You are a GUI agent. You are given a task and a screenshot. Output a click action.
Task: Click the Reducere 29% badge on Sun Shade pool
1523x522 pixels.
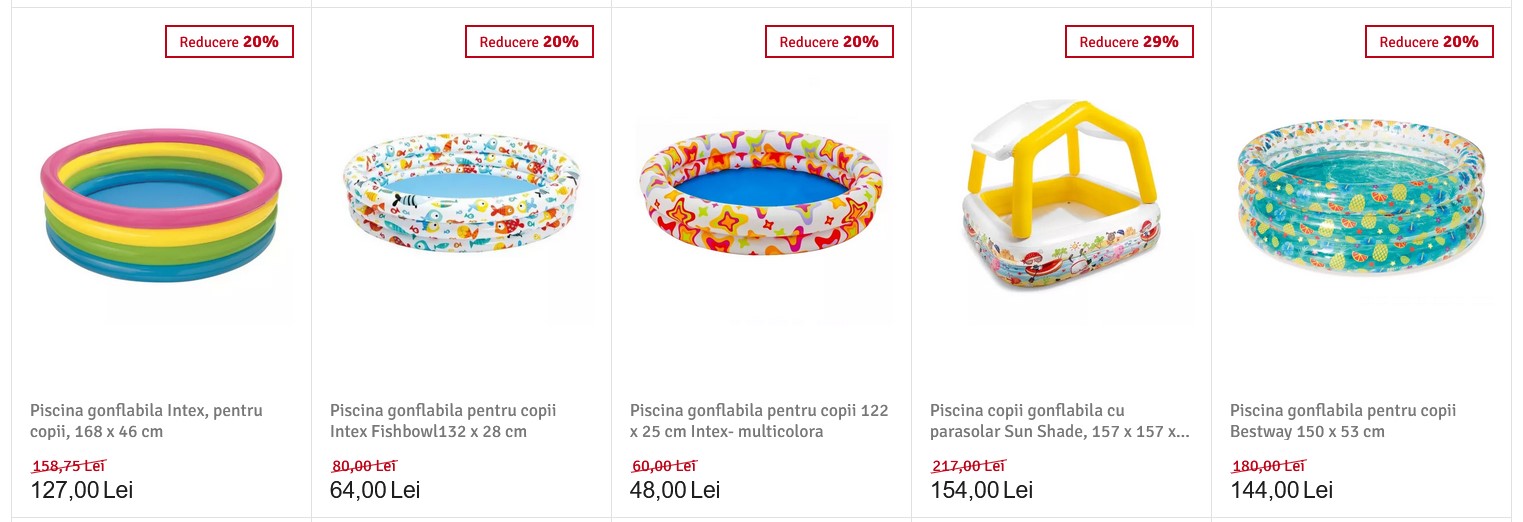1129,42
